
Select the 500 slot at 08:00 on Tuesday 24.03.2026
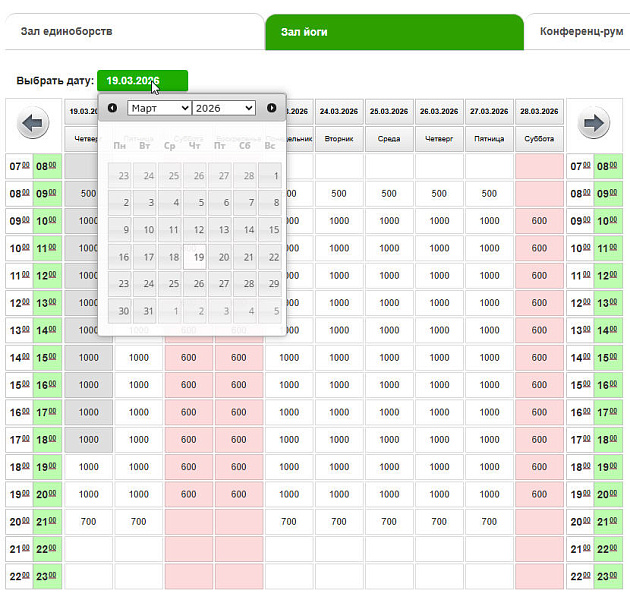click(x=339, y=193)
